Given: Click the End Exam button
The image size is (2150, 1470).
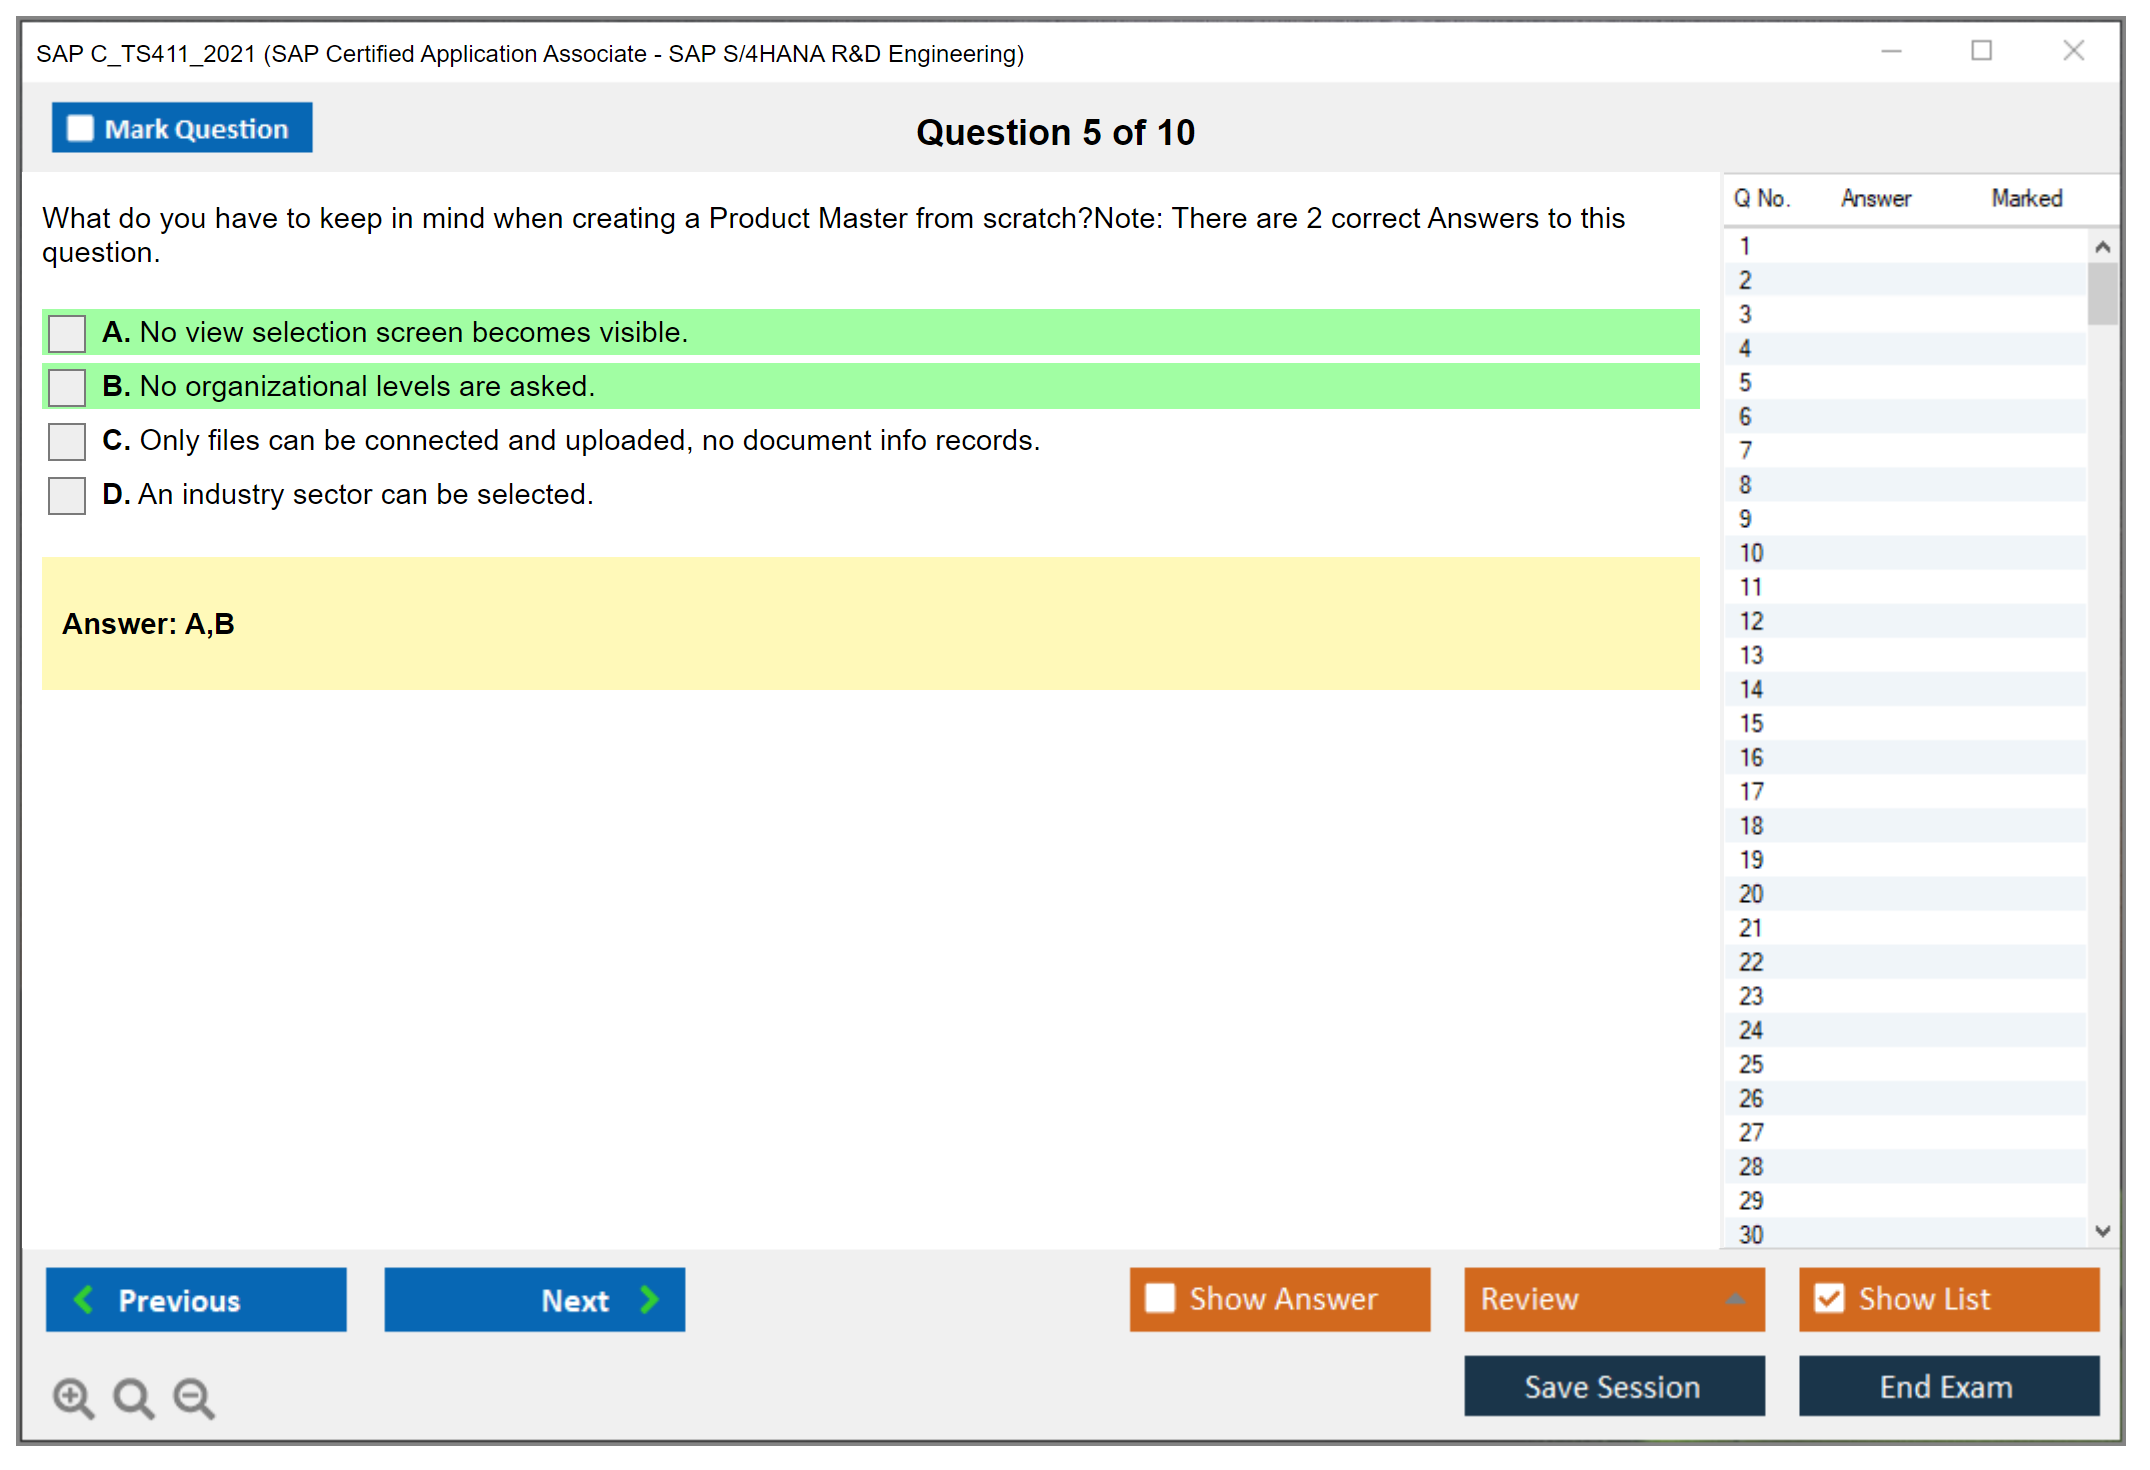Looking at the screenshot, I should tap(1948, 1386).
